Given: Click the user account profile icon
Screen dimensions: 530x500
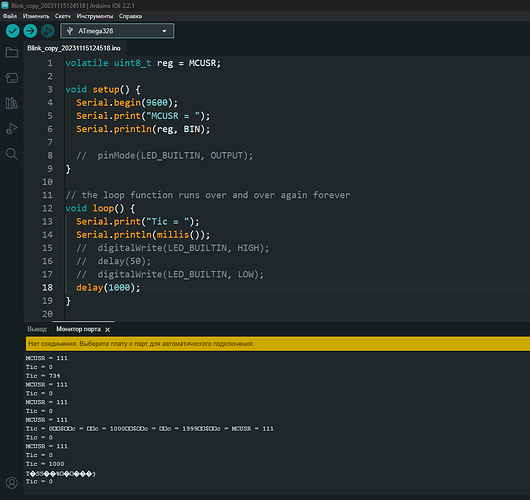Looking at the screenshot, I should (x=12, y=483).
